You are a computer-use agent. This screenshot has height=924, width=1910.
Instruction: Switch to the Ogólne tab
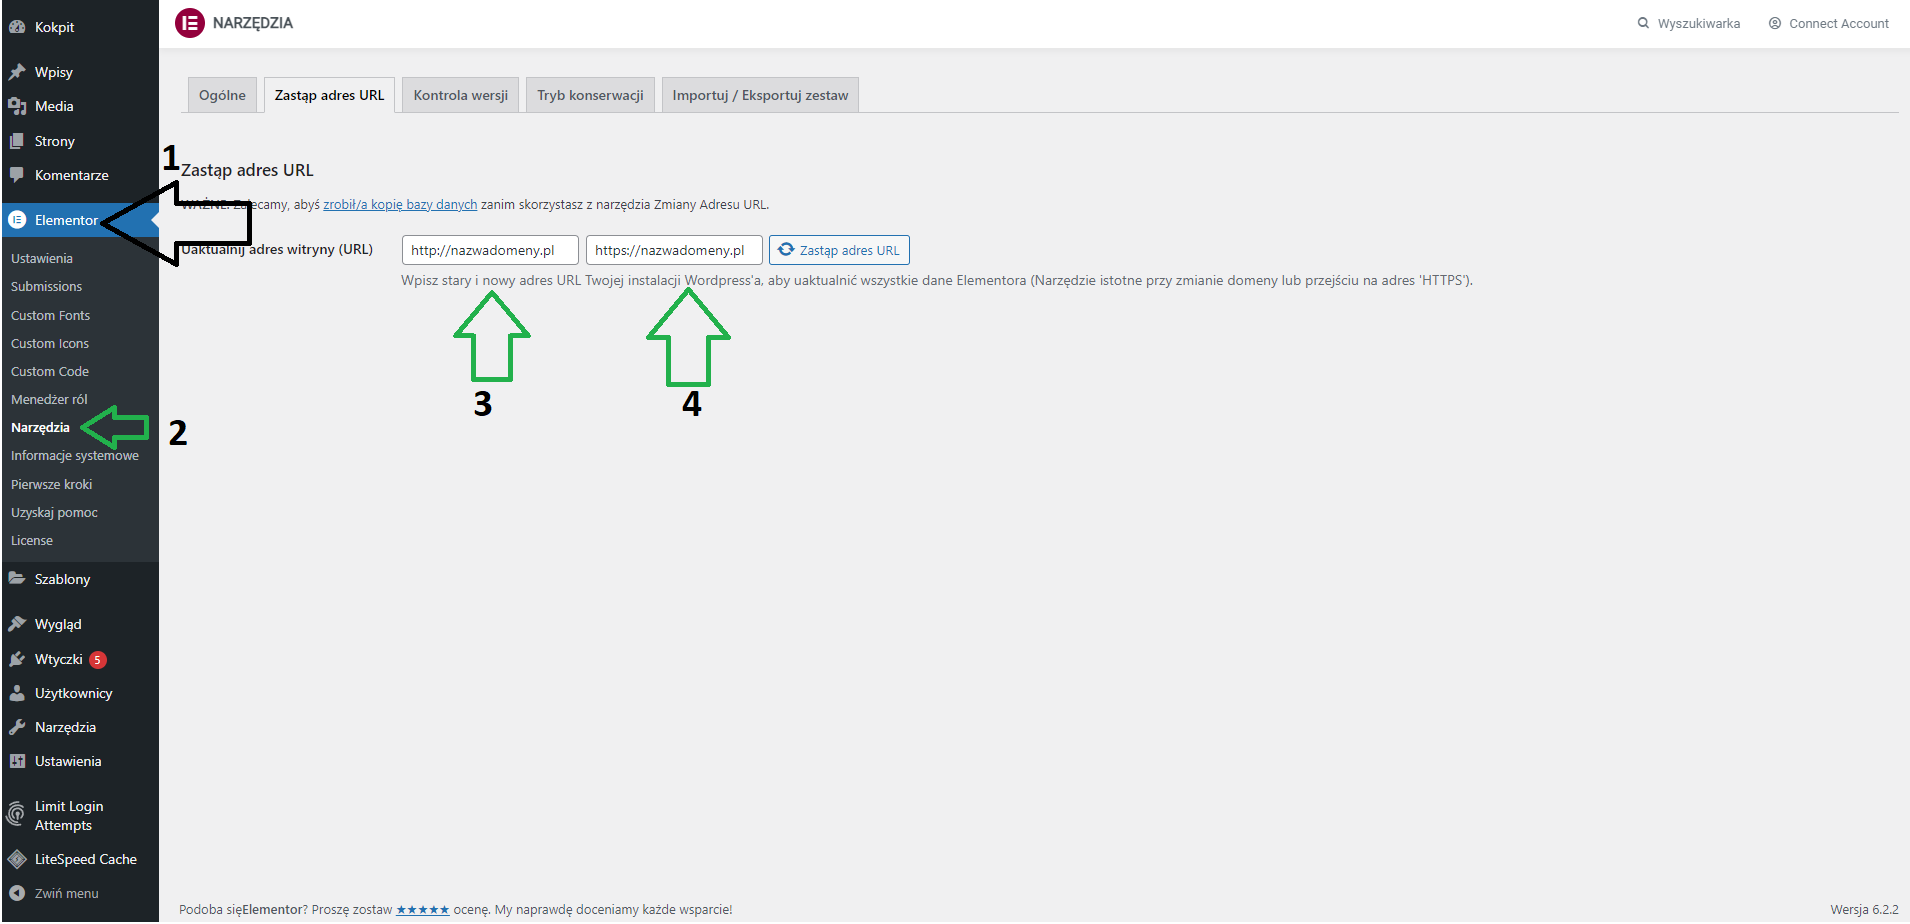222,94
